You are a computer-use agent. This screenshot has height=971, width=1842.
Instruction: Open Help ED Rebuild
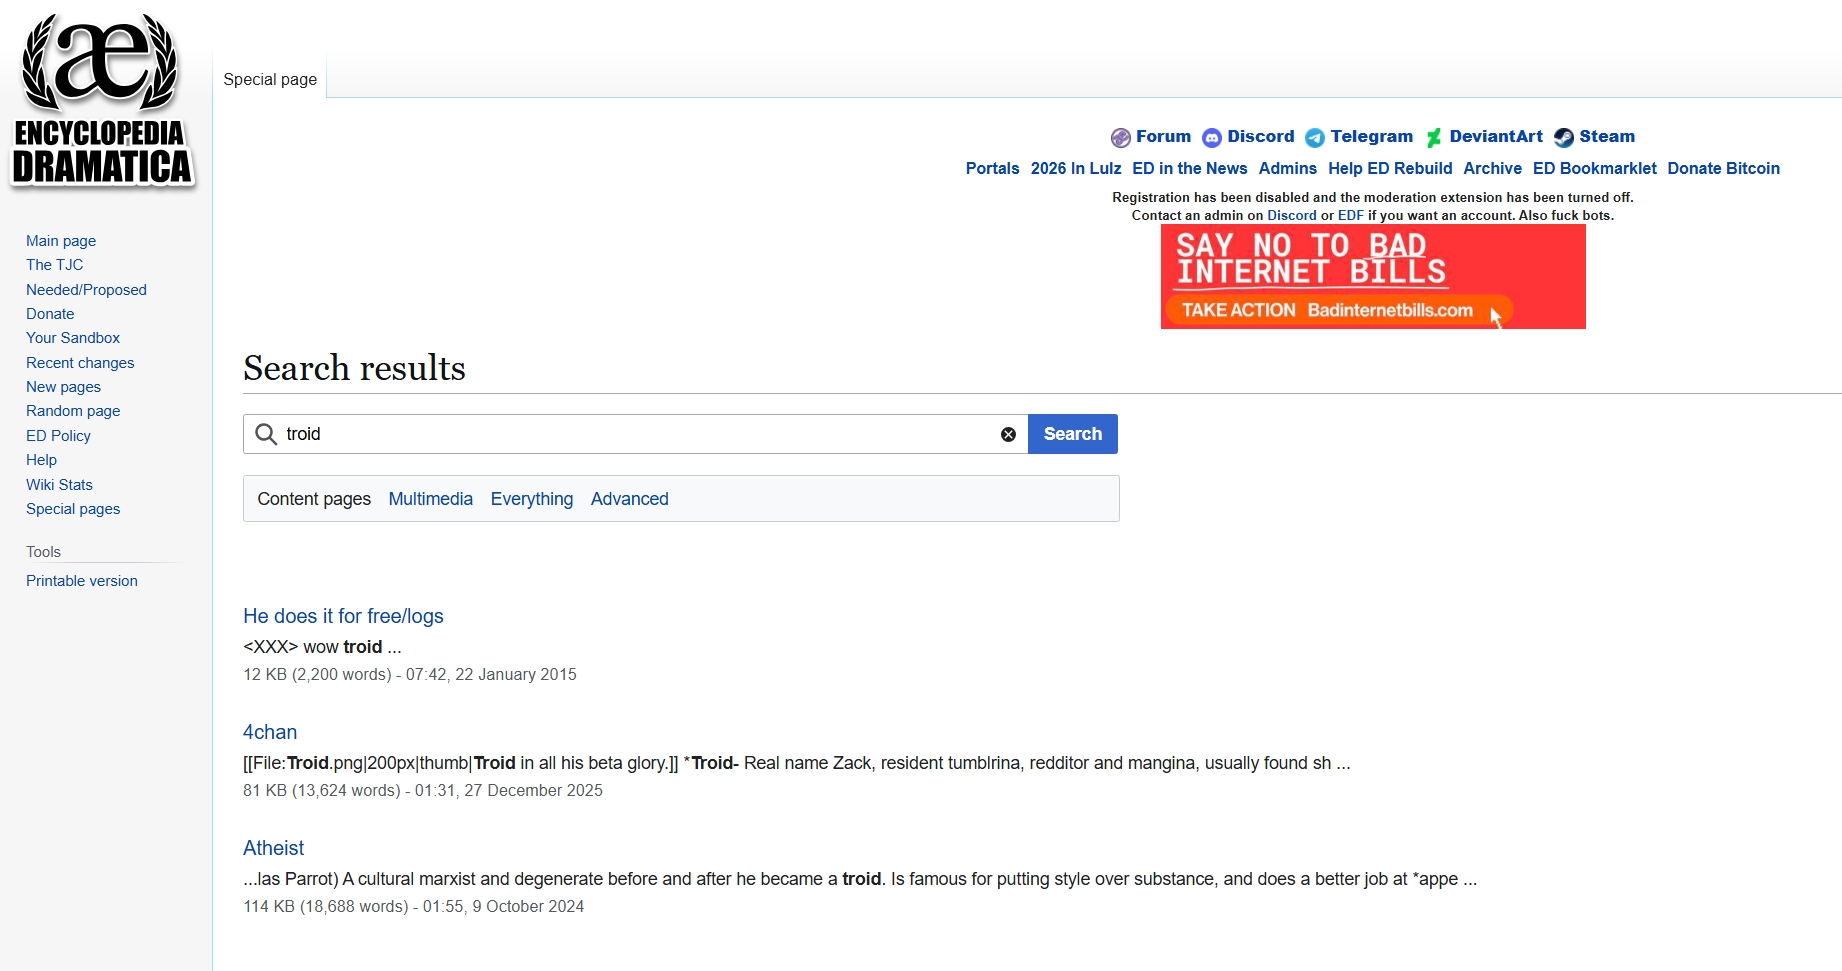click(1390, 168)
